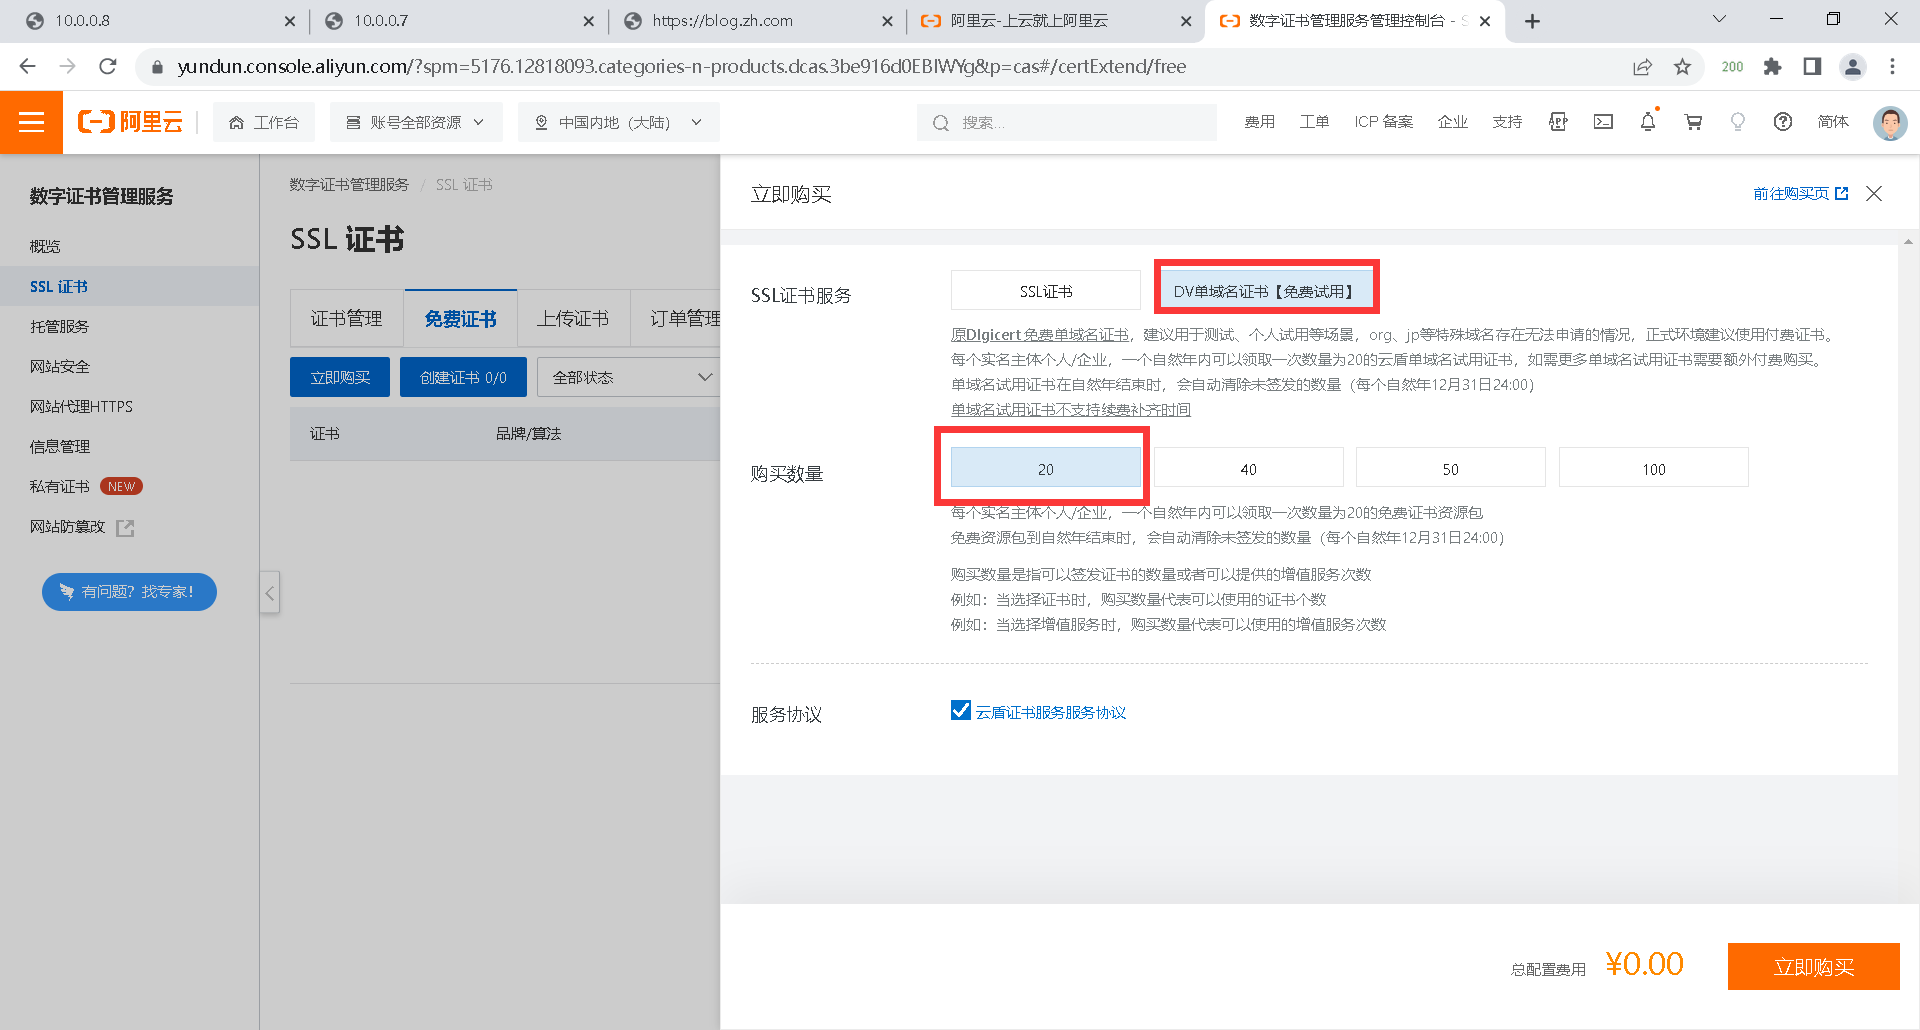The height and width of the screenshot is (1030, 1920).
Task: Open the 前往购买页 link
Action: [x=1800, y=194]
